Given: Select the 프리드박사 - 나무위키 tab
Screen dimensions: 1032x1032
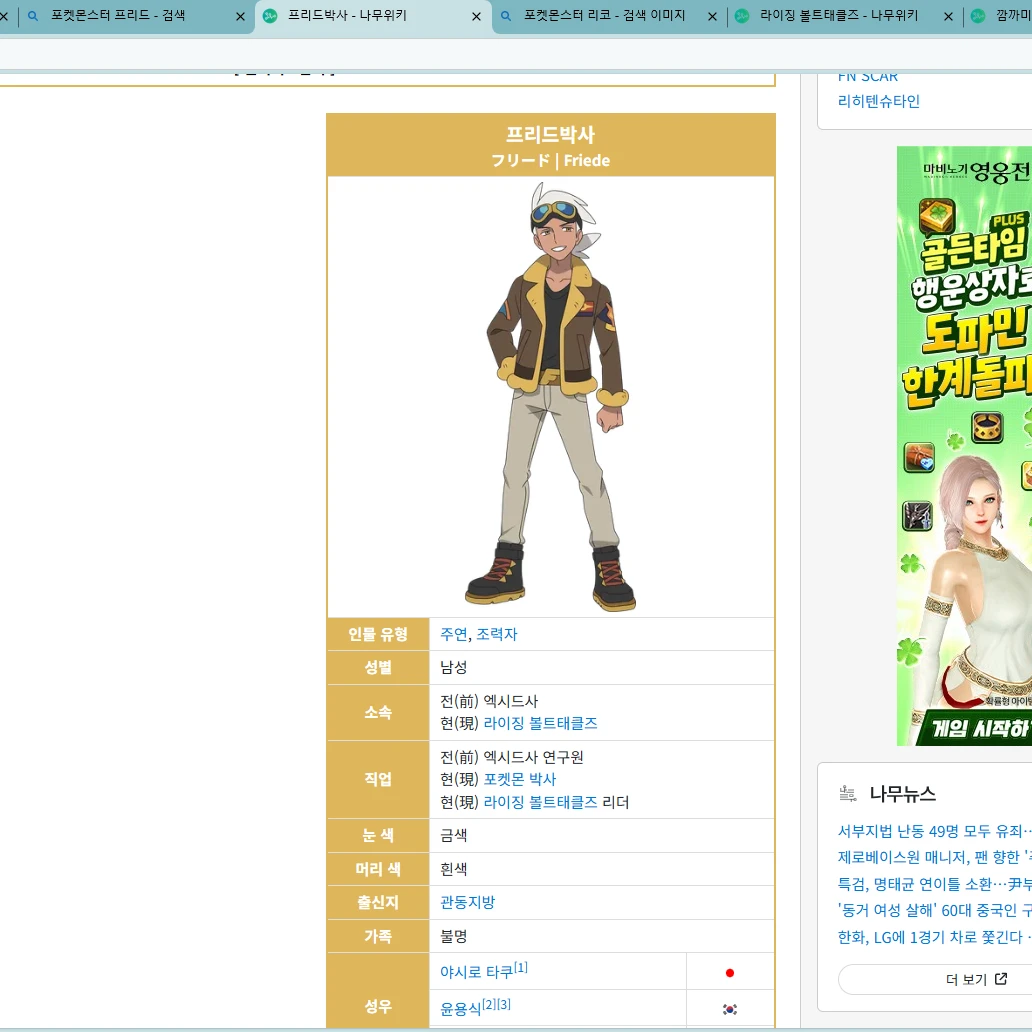Looking at the screenshot, I should pos(373,16).
